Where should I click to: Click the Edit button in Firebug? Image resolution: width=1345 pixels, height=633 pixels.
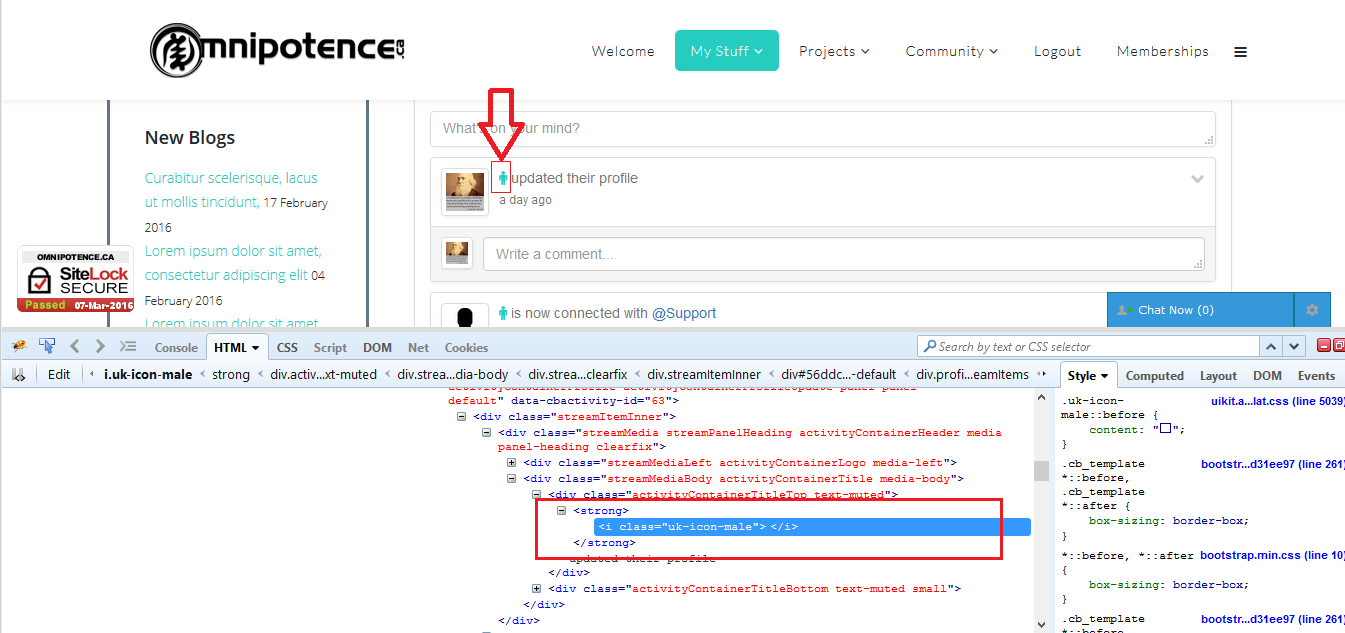[x=59, y=375]
